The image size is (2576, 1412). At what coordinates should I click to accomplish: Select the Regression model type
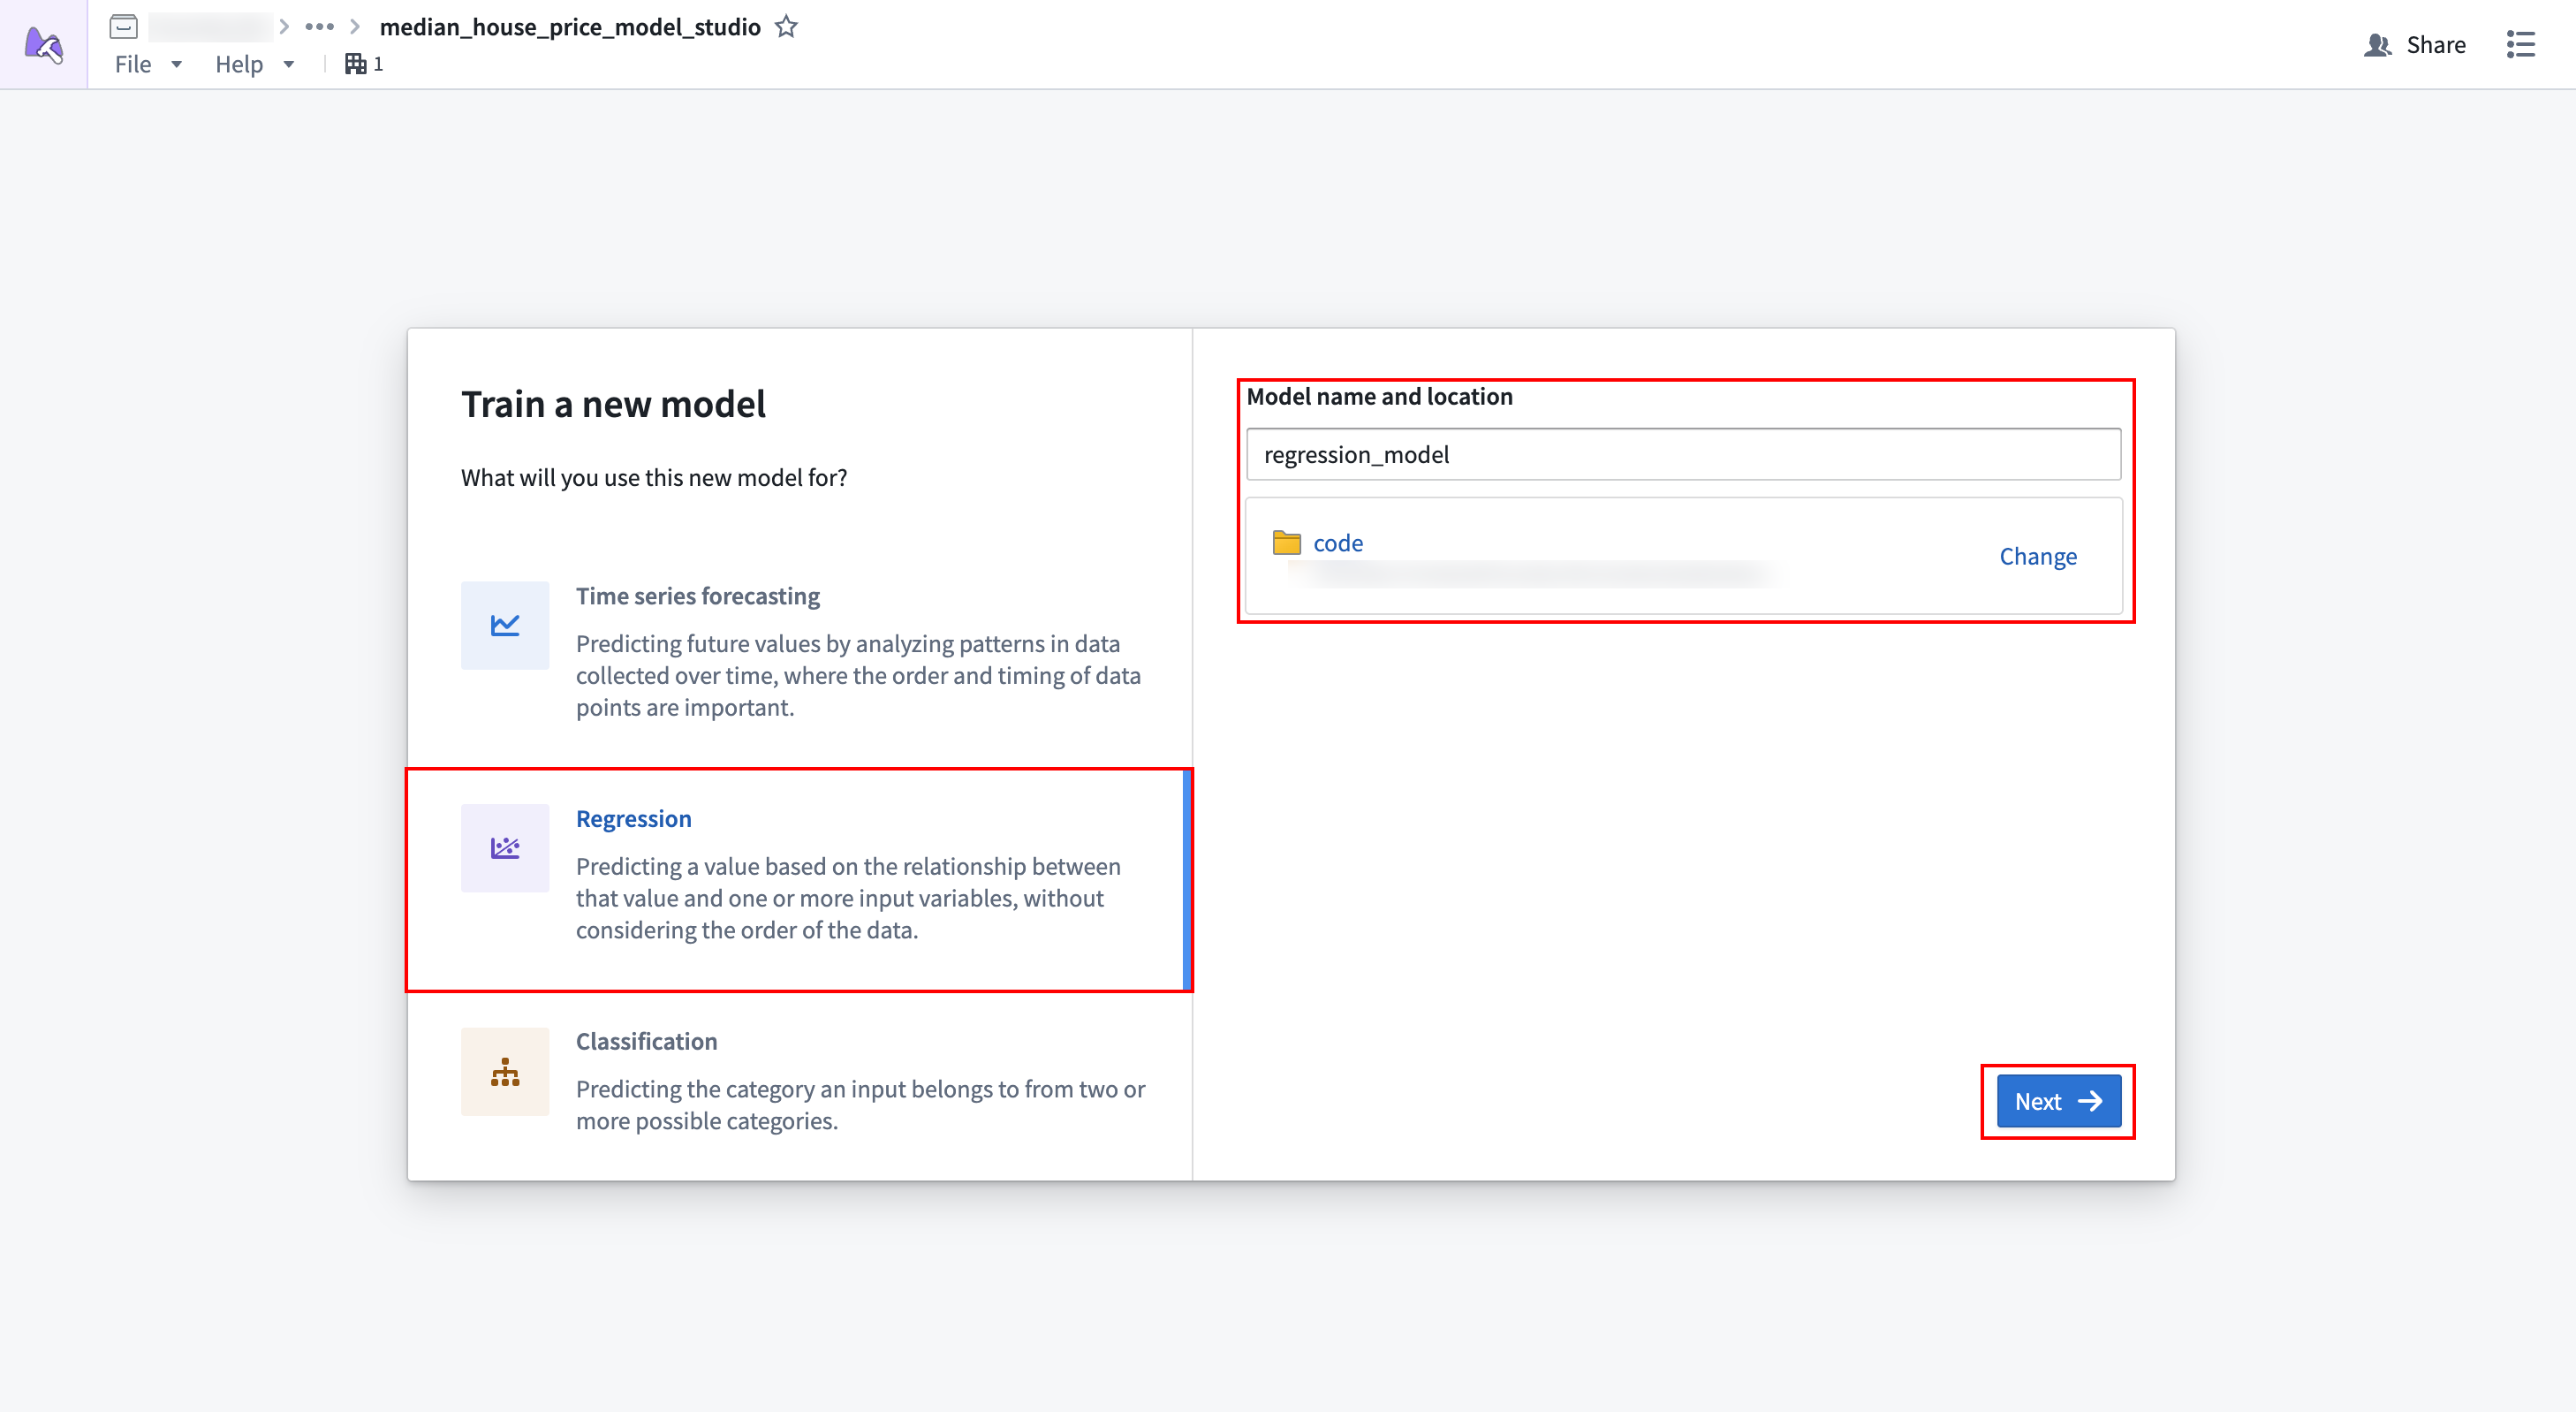pos(800,880)
